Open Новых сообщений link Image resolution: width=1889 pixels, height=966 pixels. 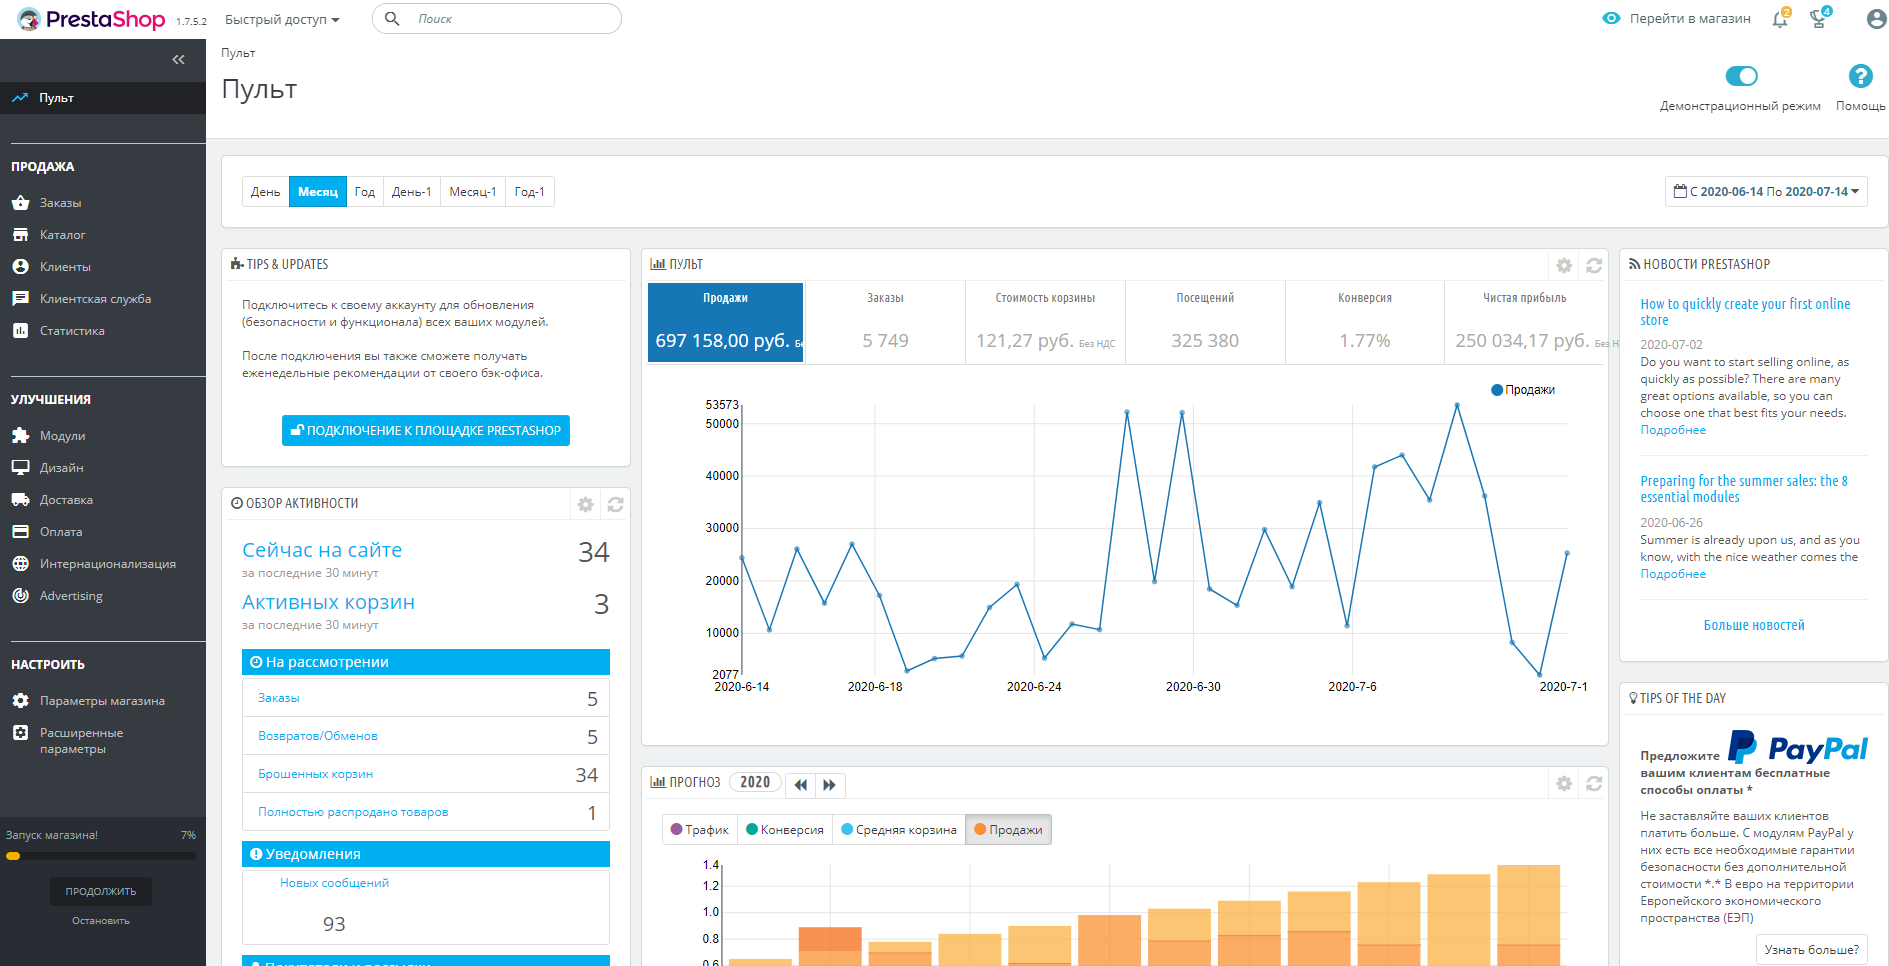click(x=334, y=883)
